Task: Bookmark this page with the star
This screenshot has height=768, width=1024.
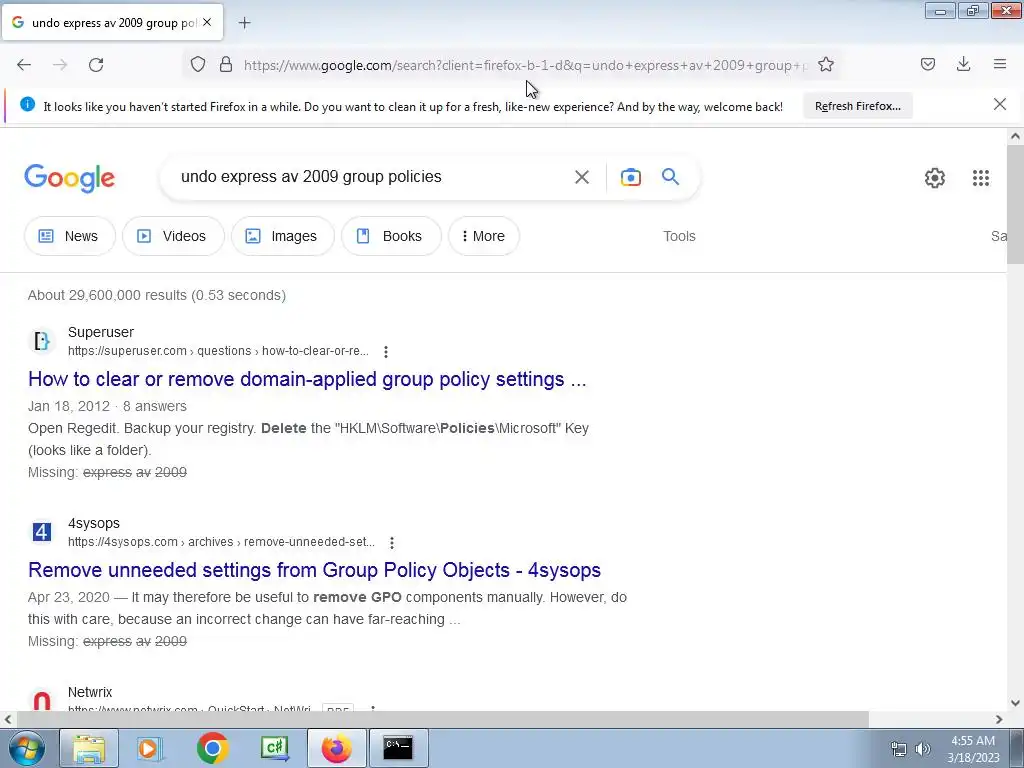Action: coord(825,64)
